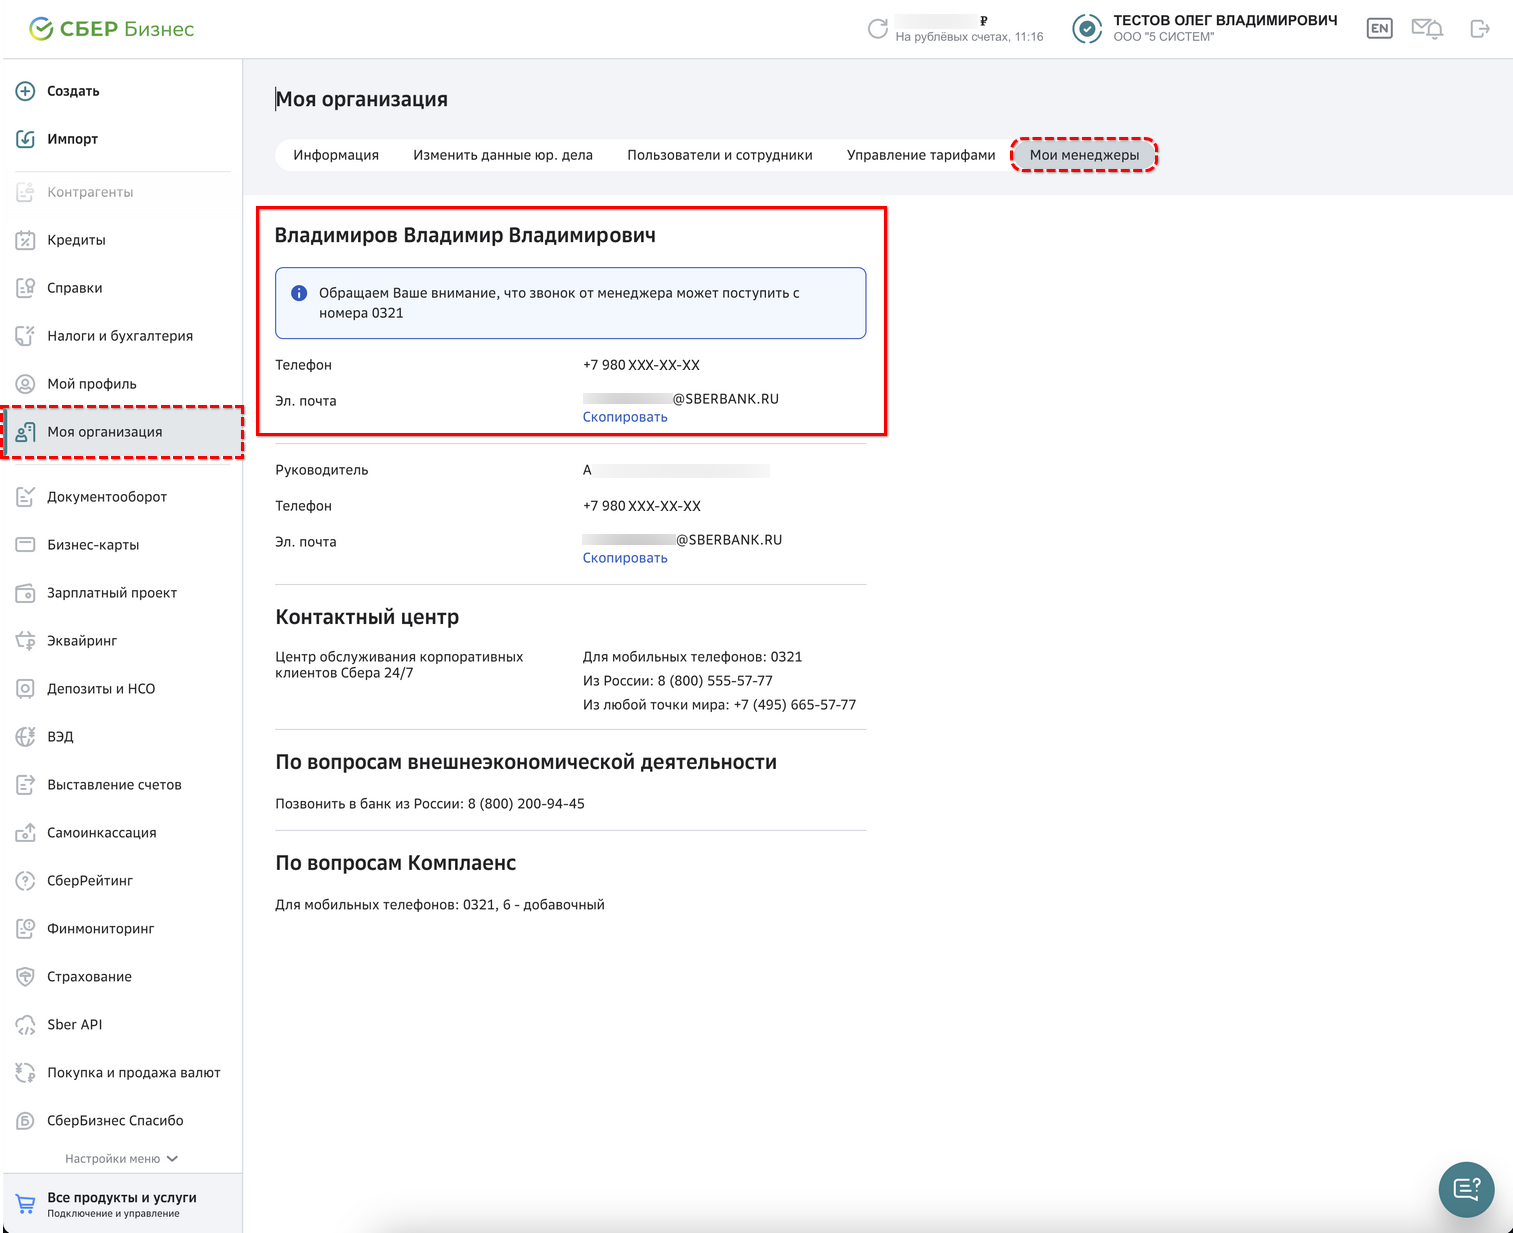Viewport: 1513px width, 1233px height.
Task: Click the manager's phone number +7 980
Action: tap(641, 365)
